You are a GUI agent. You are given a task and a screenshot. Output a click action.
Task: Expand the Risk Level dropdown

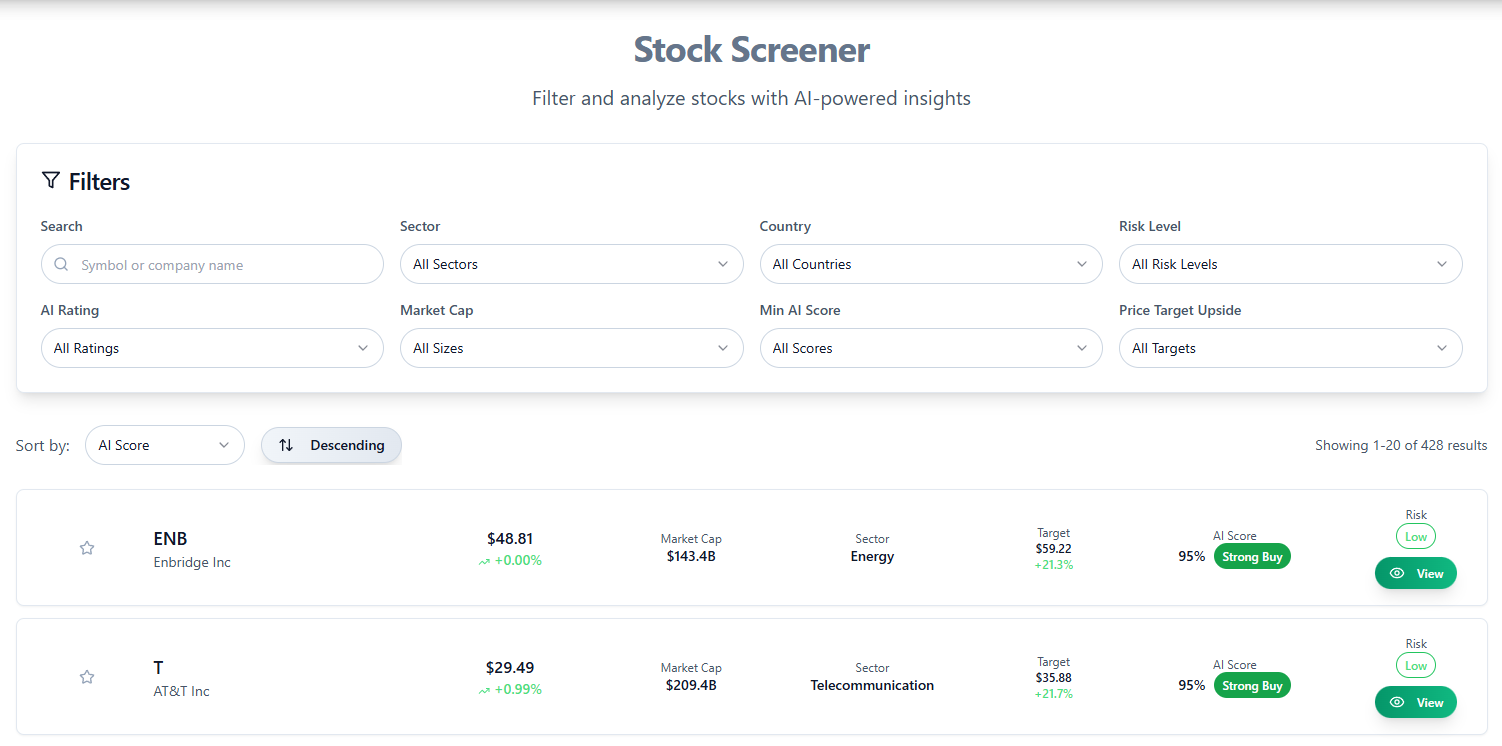(1290, 264)
